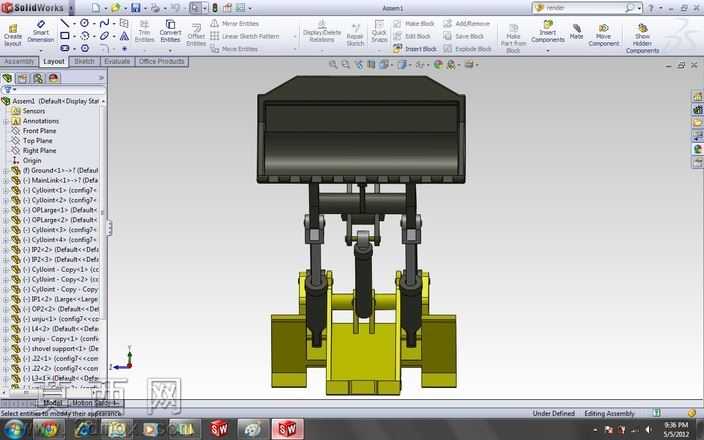The height and width of the screenshot is (440, 704).
Task: Open the Line tool dropdown arrow
Action: pyautogui.click(x=74, y=23)
